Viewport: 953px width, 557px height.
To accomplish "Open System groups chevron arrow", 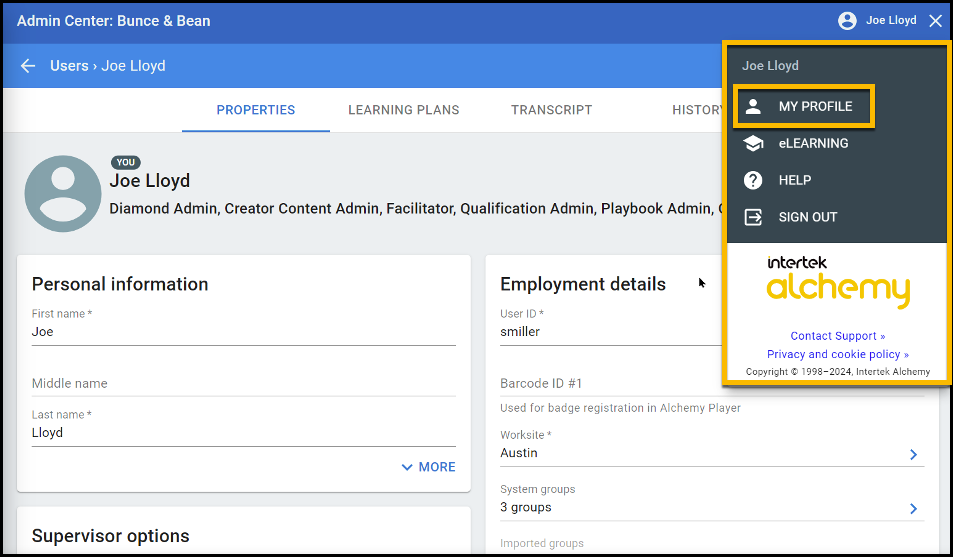I will 913,508.
